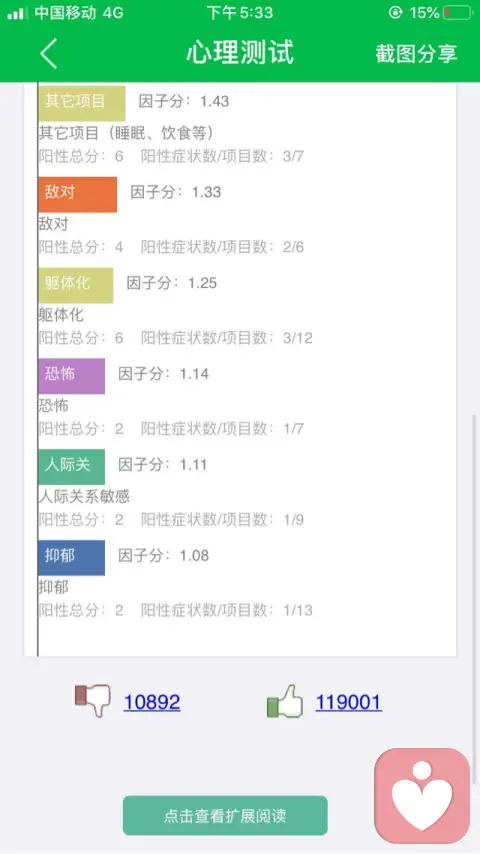Click the thumbs-down icon
Image resolution: width=480 pixels, height=854 pixels.
click(93, 700)
